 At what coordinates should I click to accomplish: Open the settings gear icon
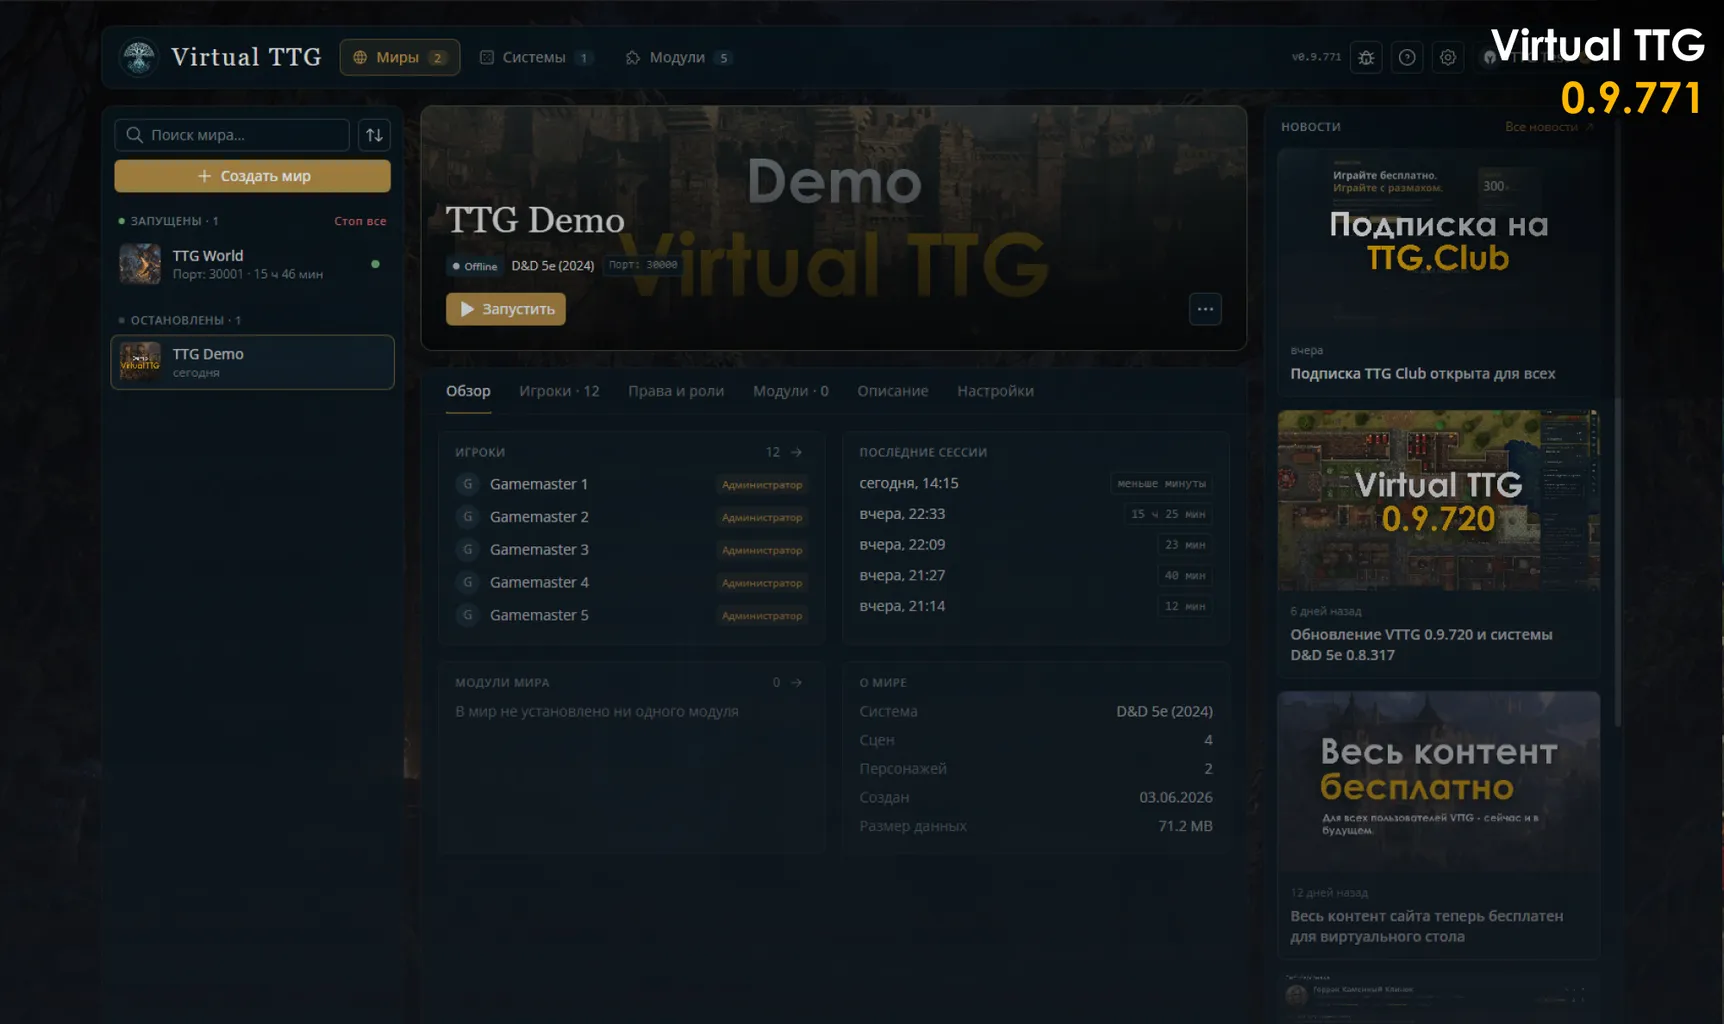[1448, 57]
